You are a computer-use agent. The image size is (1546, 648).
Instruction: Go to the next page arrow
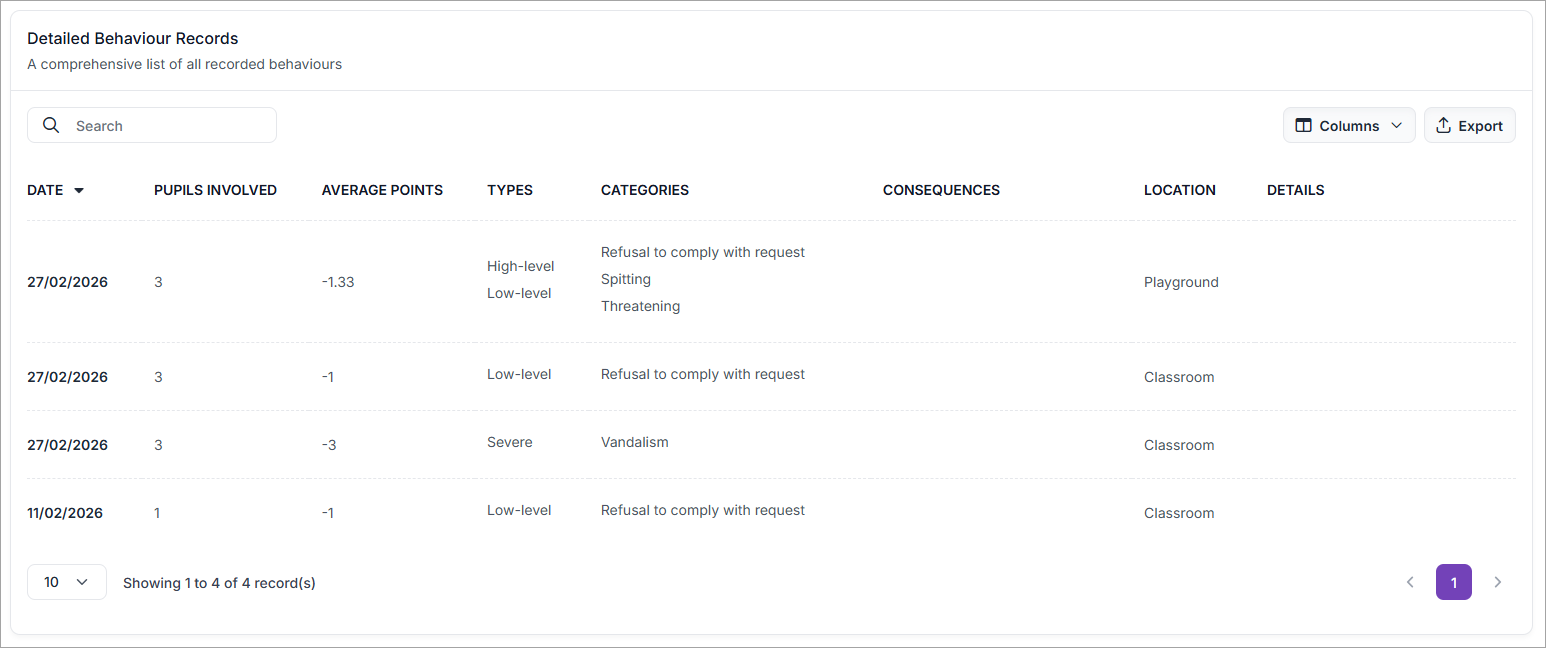(x=1497, y=582)
